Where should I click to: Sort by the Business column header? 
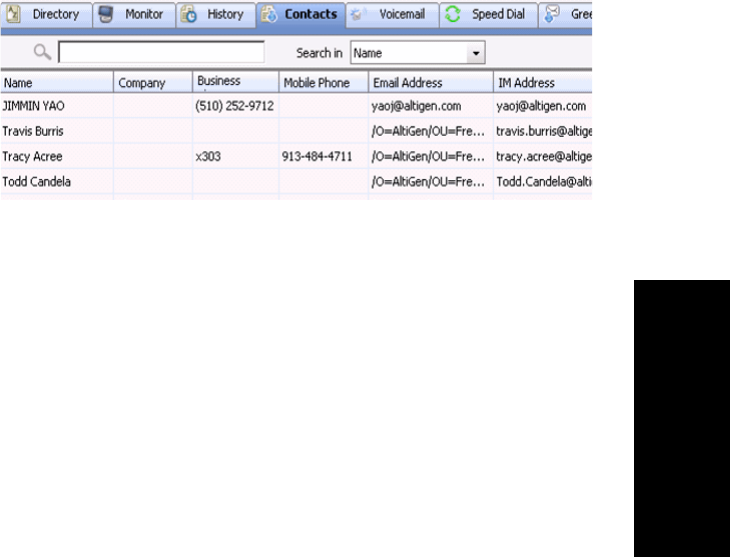tap(236, 82)
